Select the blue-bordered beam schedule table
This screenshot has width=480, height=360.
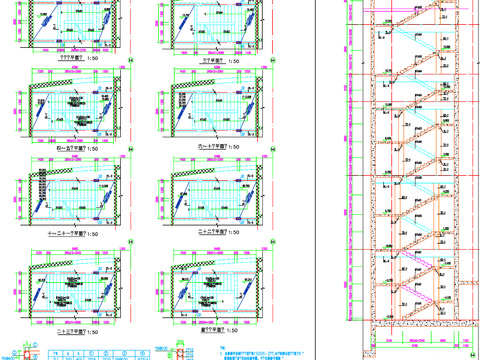point(98,355)
